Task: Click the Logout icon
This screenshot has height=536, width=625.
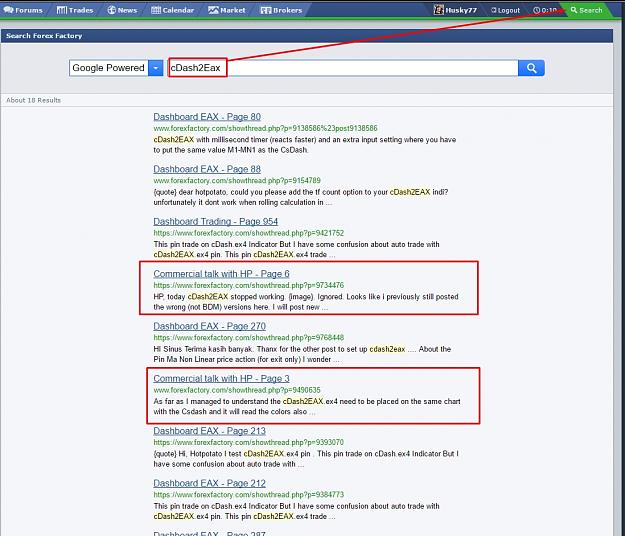Action: [x=493, y=10]
